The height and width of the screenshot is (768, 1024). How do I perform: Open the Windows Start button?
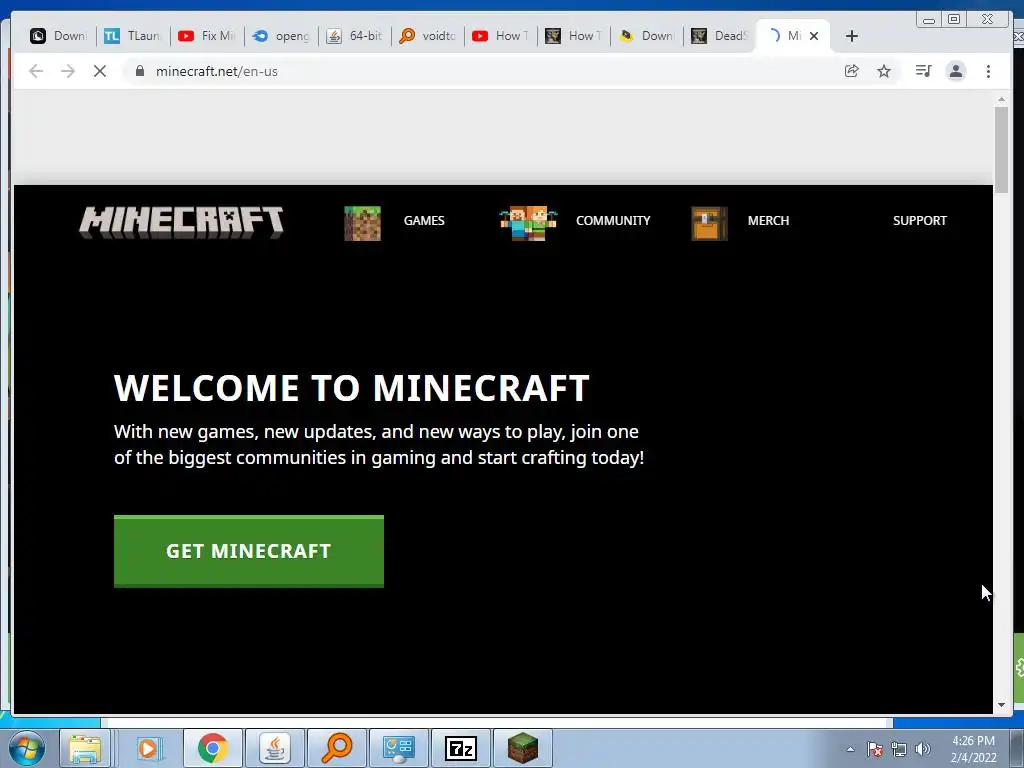point(27,748)
